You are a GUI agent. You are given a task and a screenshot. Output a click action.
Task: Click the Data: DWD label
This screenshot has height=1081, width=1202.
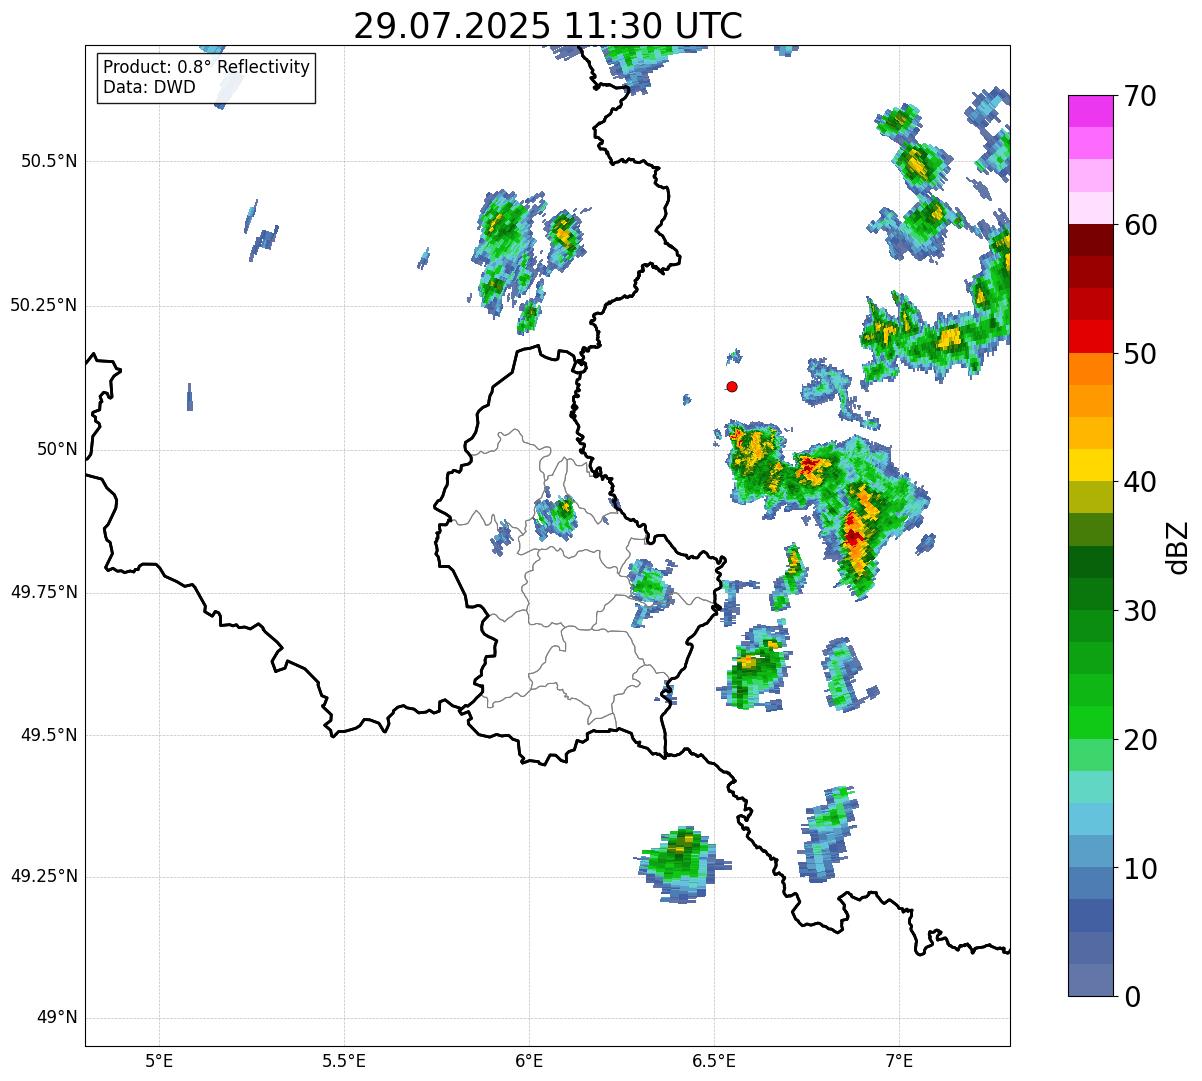149,87
